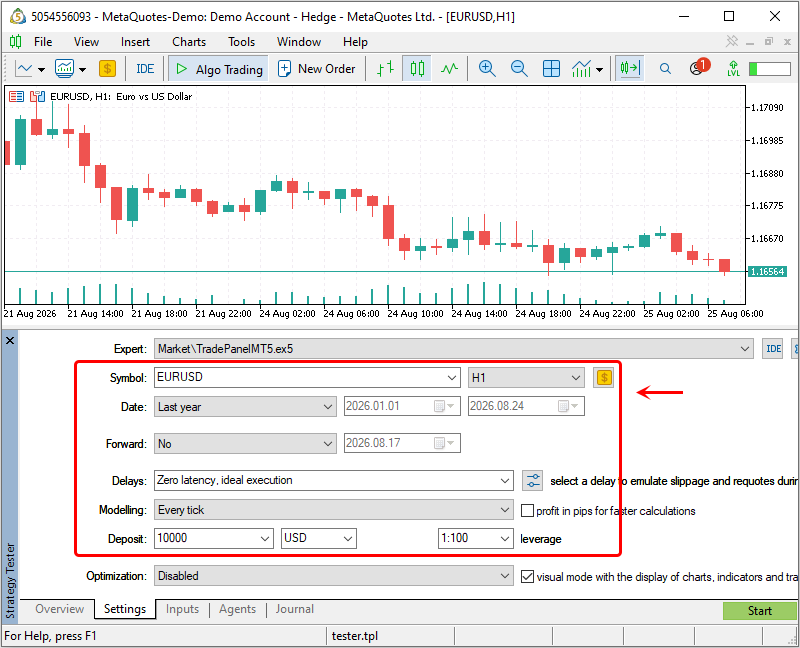
Task: Click the pin icon in menu bar
Action: 732,41
